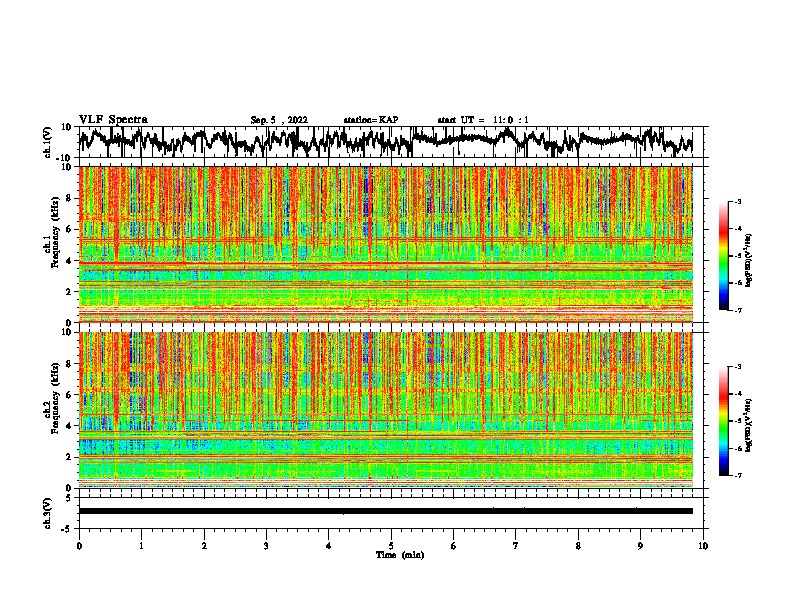Screen dimensions: 792x612
Task: Click the ch.1 color bar '-3' label
Action: pos(737,201)
